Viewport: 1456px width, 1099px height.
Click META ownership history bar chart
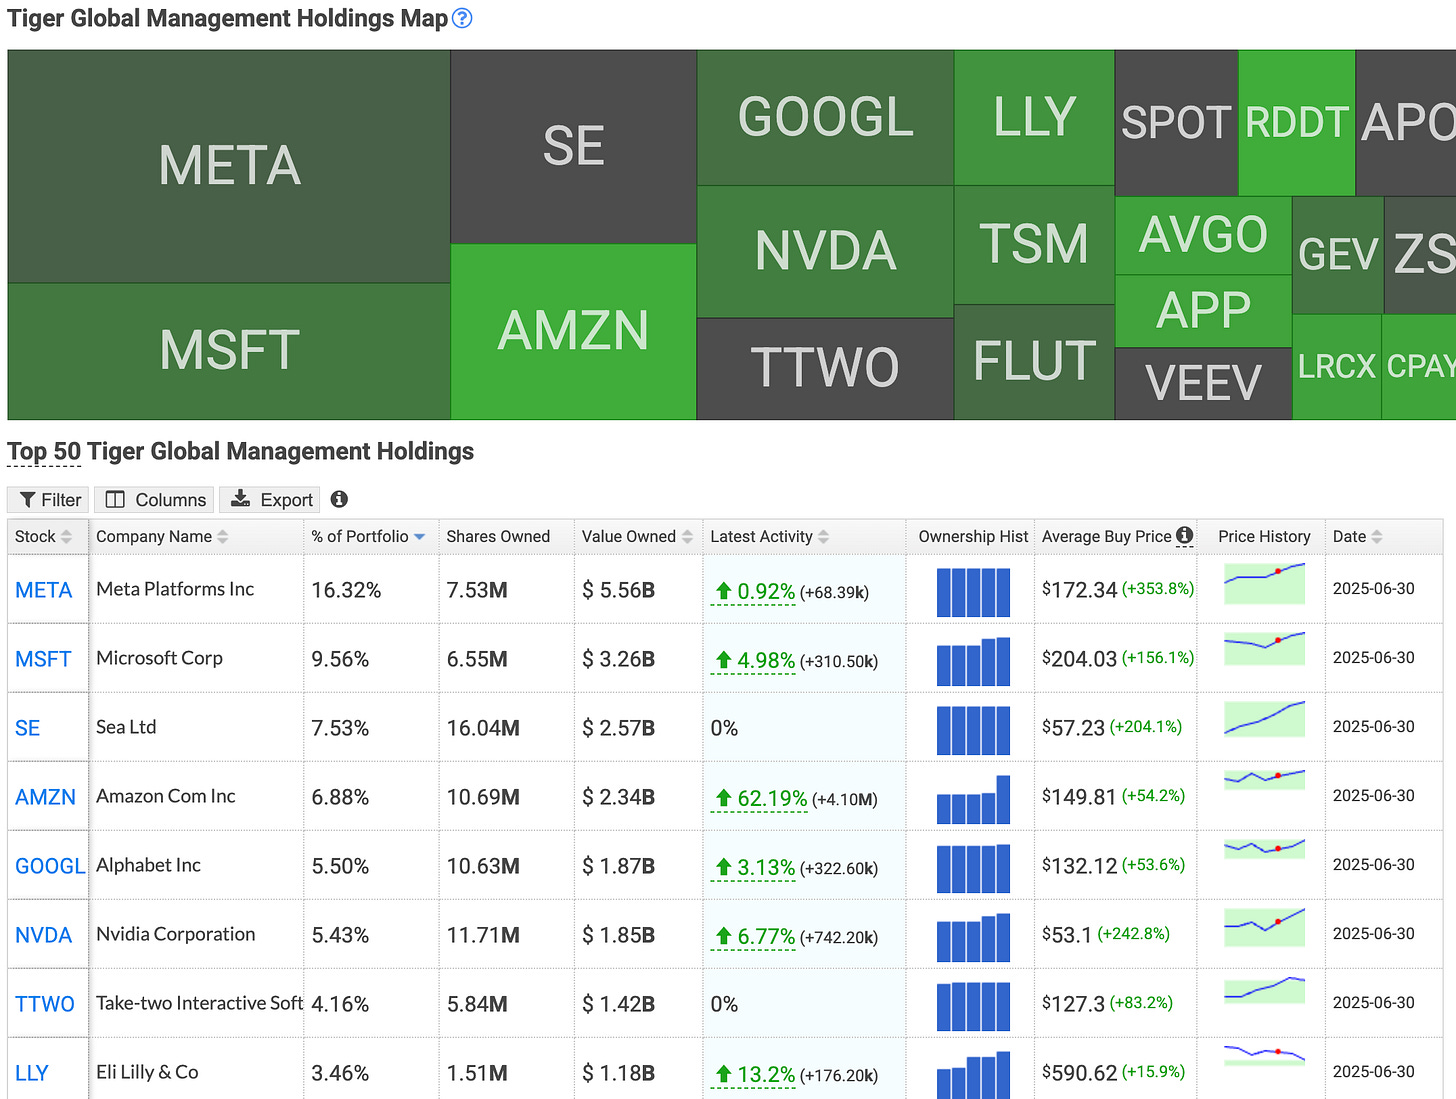coord(973,592)
